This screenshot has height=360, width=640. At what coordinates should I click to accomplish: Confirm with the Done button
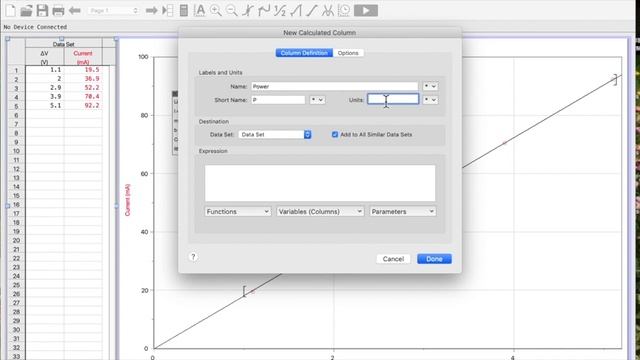tap(434, 259)
